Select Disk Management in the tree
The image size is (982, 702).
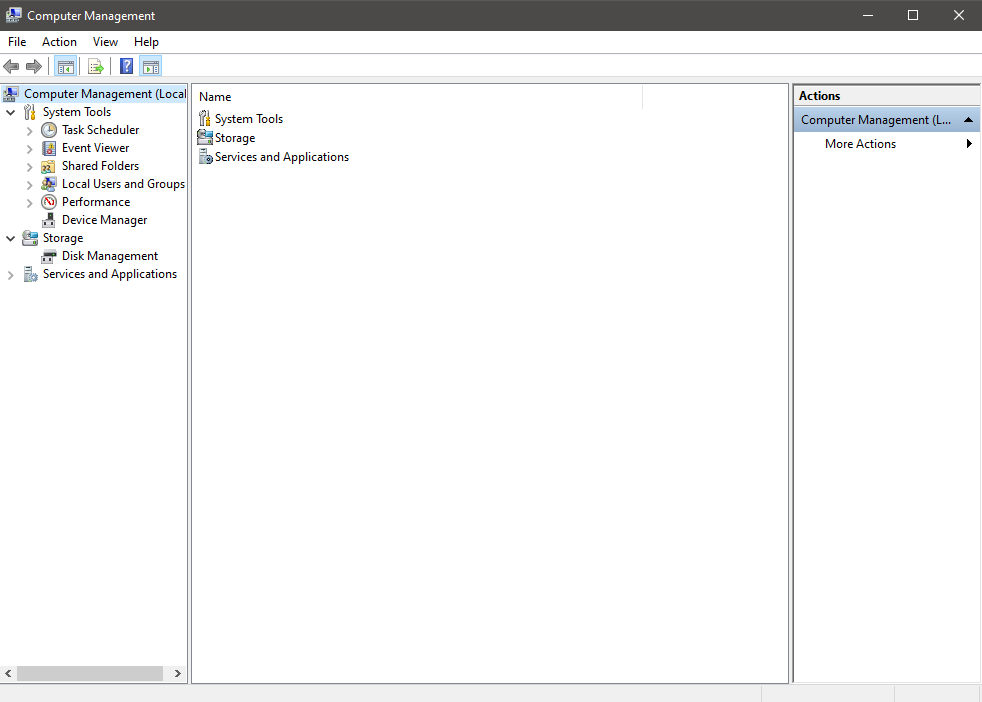click(x=110, y=256)
